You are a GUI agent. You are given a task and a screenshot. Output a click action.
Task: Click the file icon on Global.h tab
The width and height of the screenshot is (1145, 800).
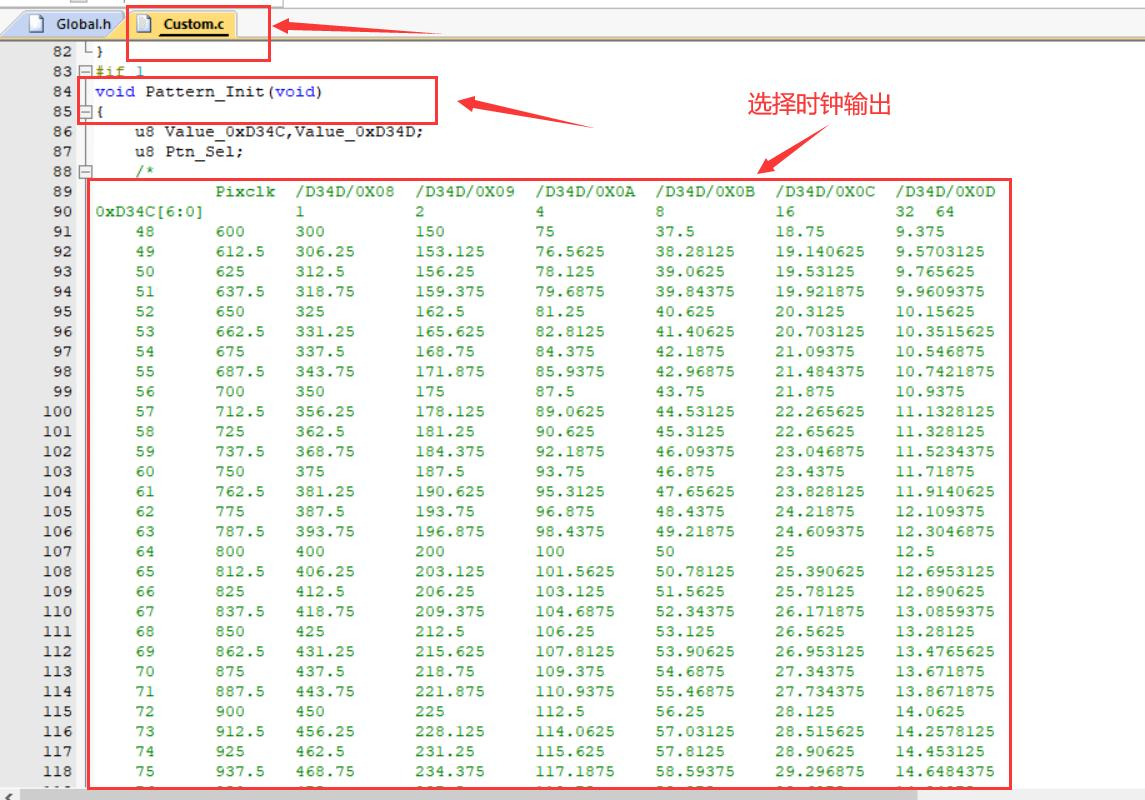tap(37, 23)
